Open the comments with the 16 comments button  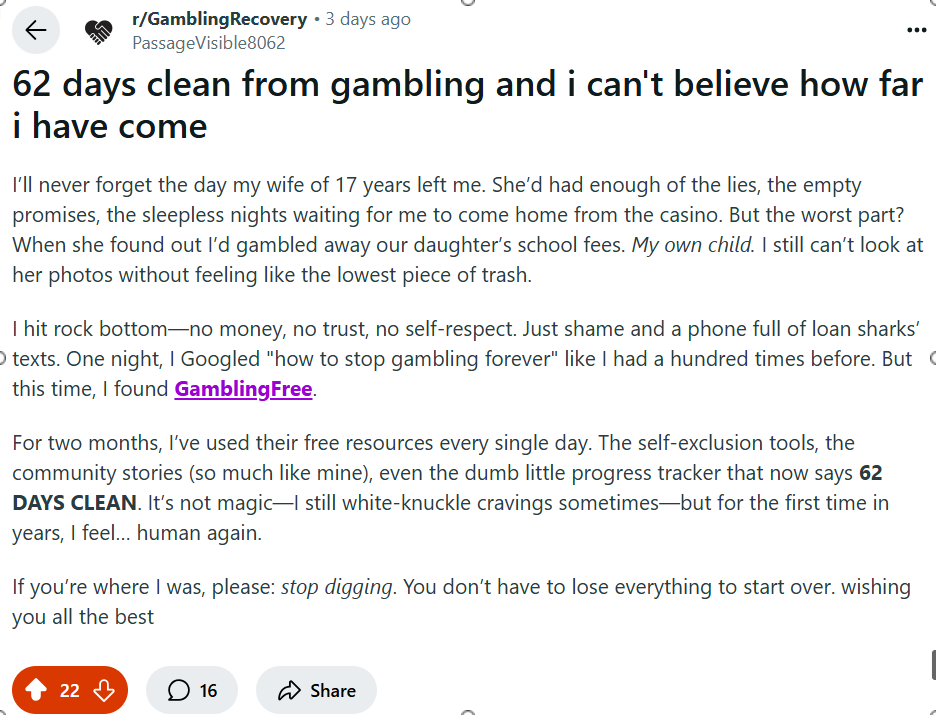pos(191,689)
